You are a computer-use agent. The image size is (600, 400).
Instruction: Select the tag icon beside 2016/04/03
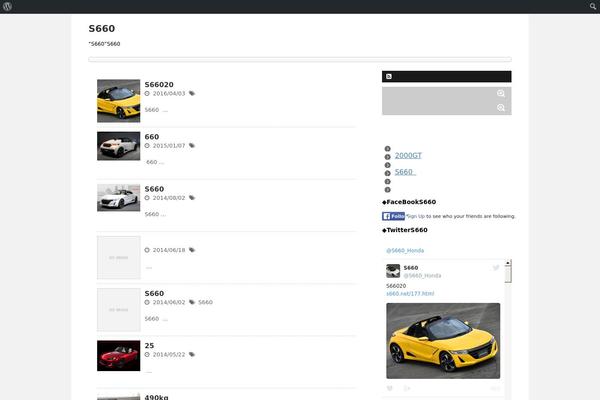point(192,93)
